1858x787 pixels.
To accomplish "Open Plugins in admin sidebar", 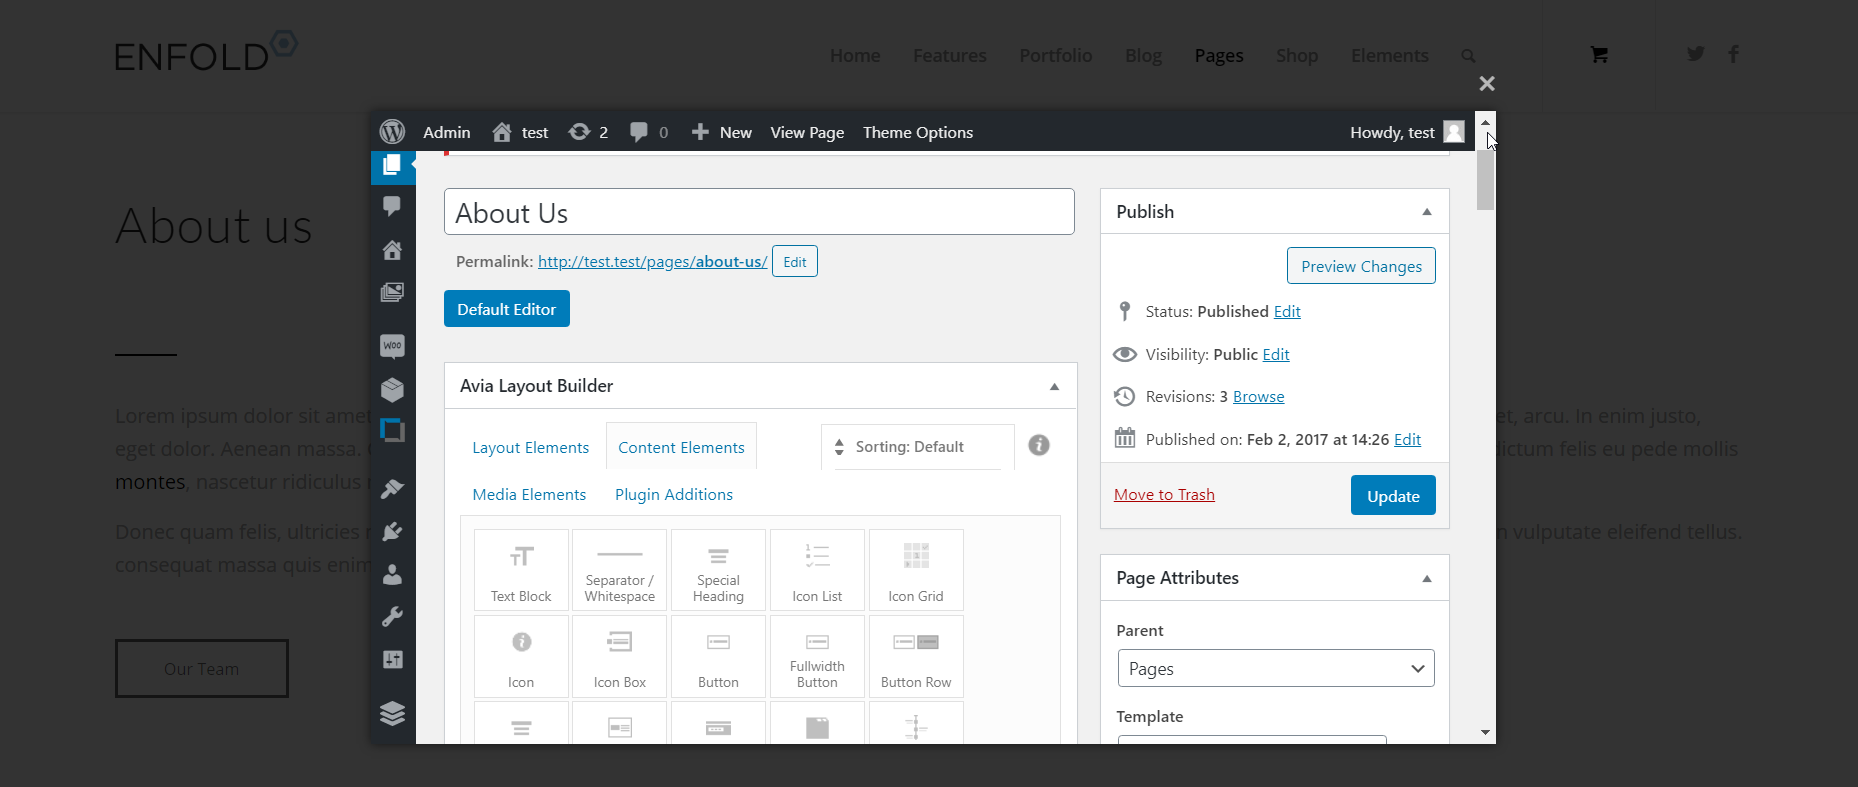I will pos(392,531).
